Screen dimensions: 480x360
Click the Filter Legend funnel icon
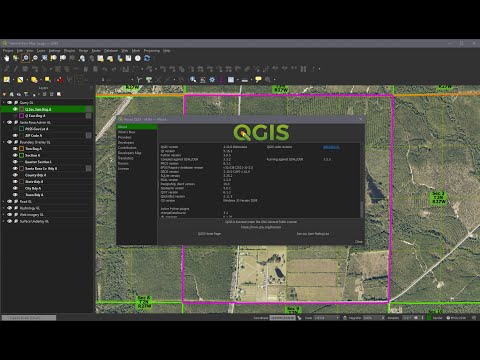[x=26, y=94]
